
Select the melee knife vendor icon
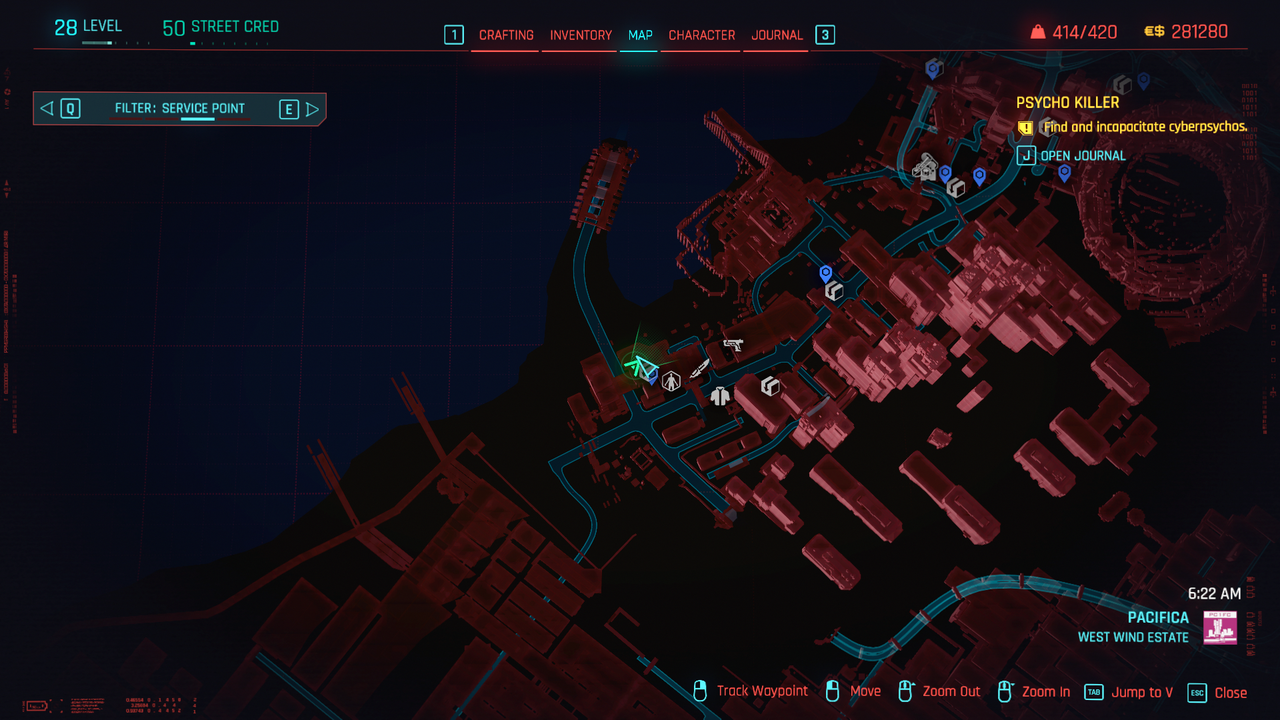tap(699, 369)
